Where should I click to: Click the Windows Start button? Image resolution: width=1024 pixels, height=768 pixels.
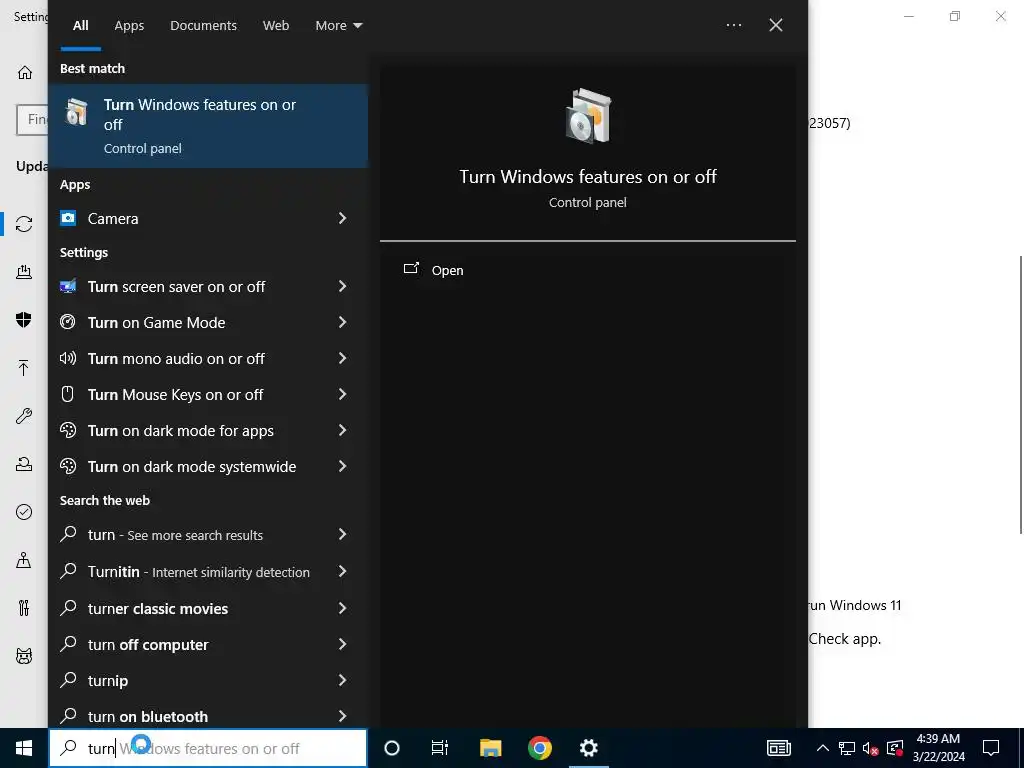(24, 748)
